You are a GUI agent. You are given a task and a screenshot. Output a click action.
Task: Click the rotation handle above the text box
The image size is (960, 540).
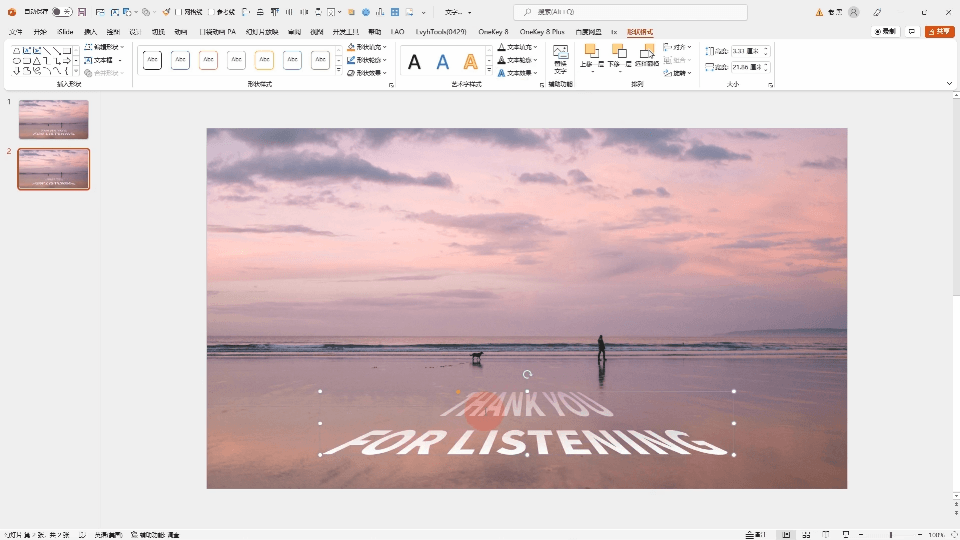point(527,375)
